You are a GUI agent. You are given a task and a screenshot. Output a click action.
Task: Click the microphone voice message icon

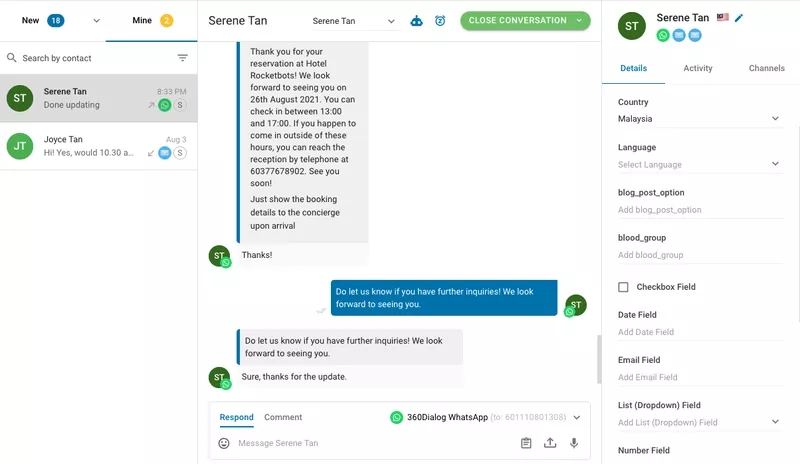coord(574,443)
